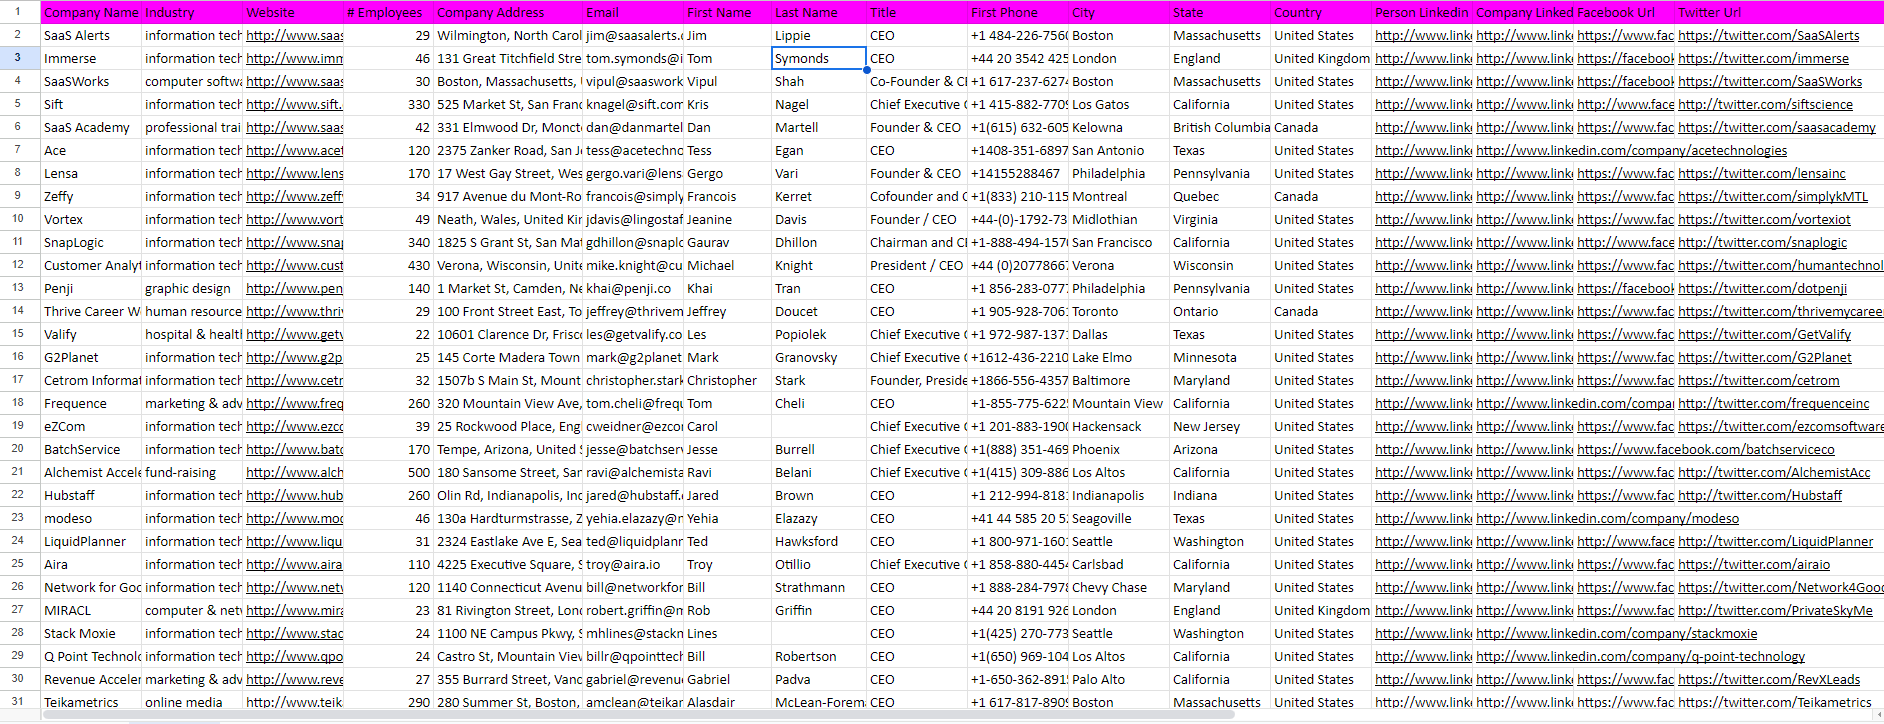1884x724 pixels.
Task: Select the # Employees header cell
Action: pyautogui.click(x=388, y=12)
